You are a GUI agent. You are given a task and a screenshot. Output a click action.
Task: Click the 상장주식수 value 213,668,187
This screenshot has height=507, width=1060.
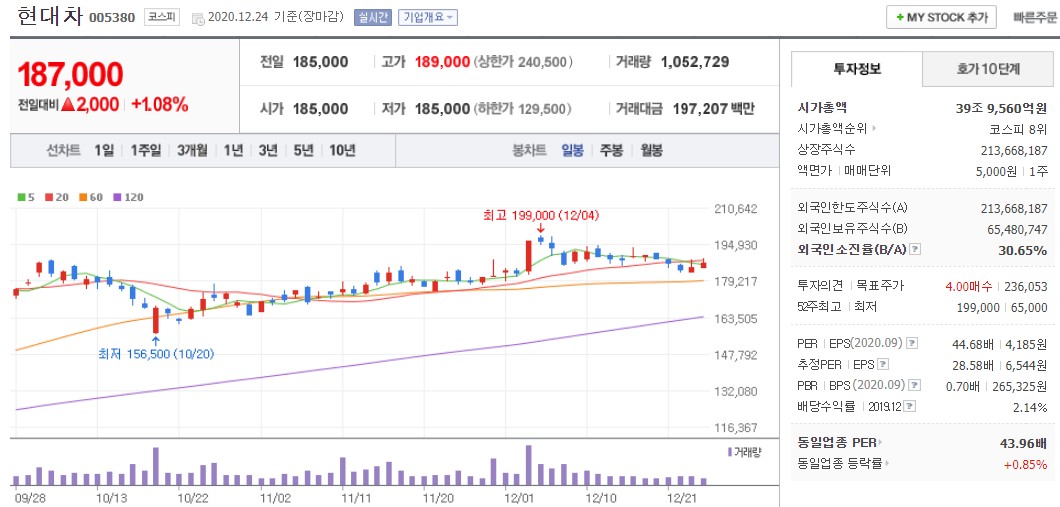(x=1014, y=149)
